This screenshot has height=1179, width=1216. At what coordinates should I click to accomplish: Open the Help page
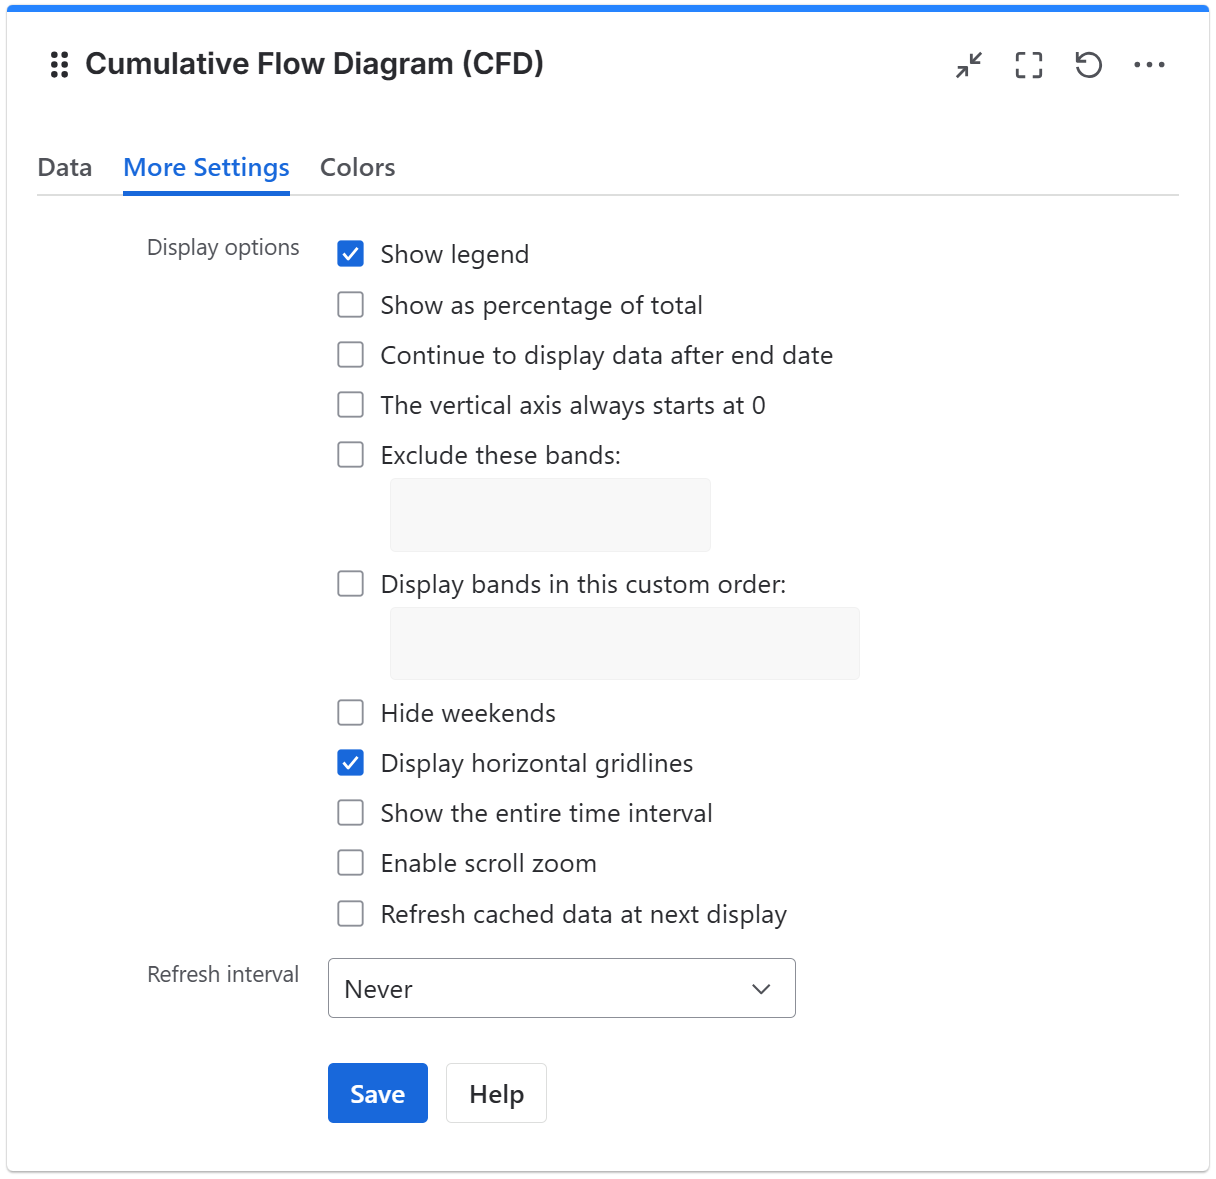(x=496, y=1093)
